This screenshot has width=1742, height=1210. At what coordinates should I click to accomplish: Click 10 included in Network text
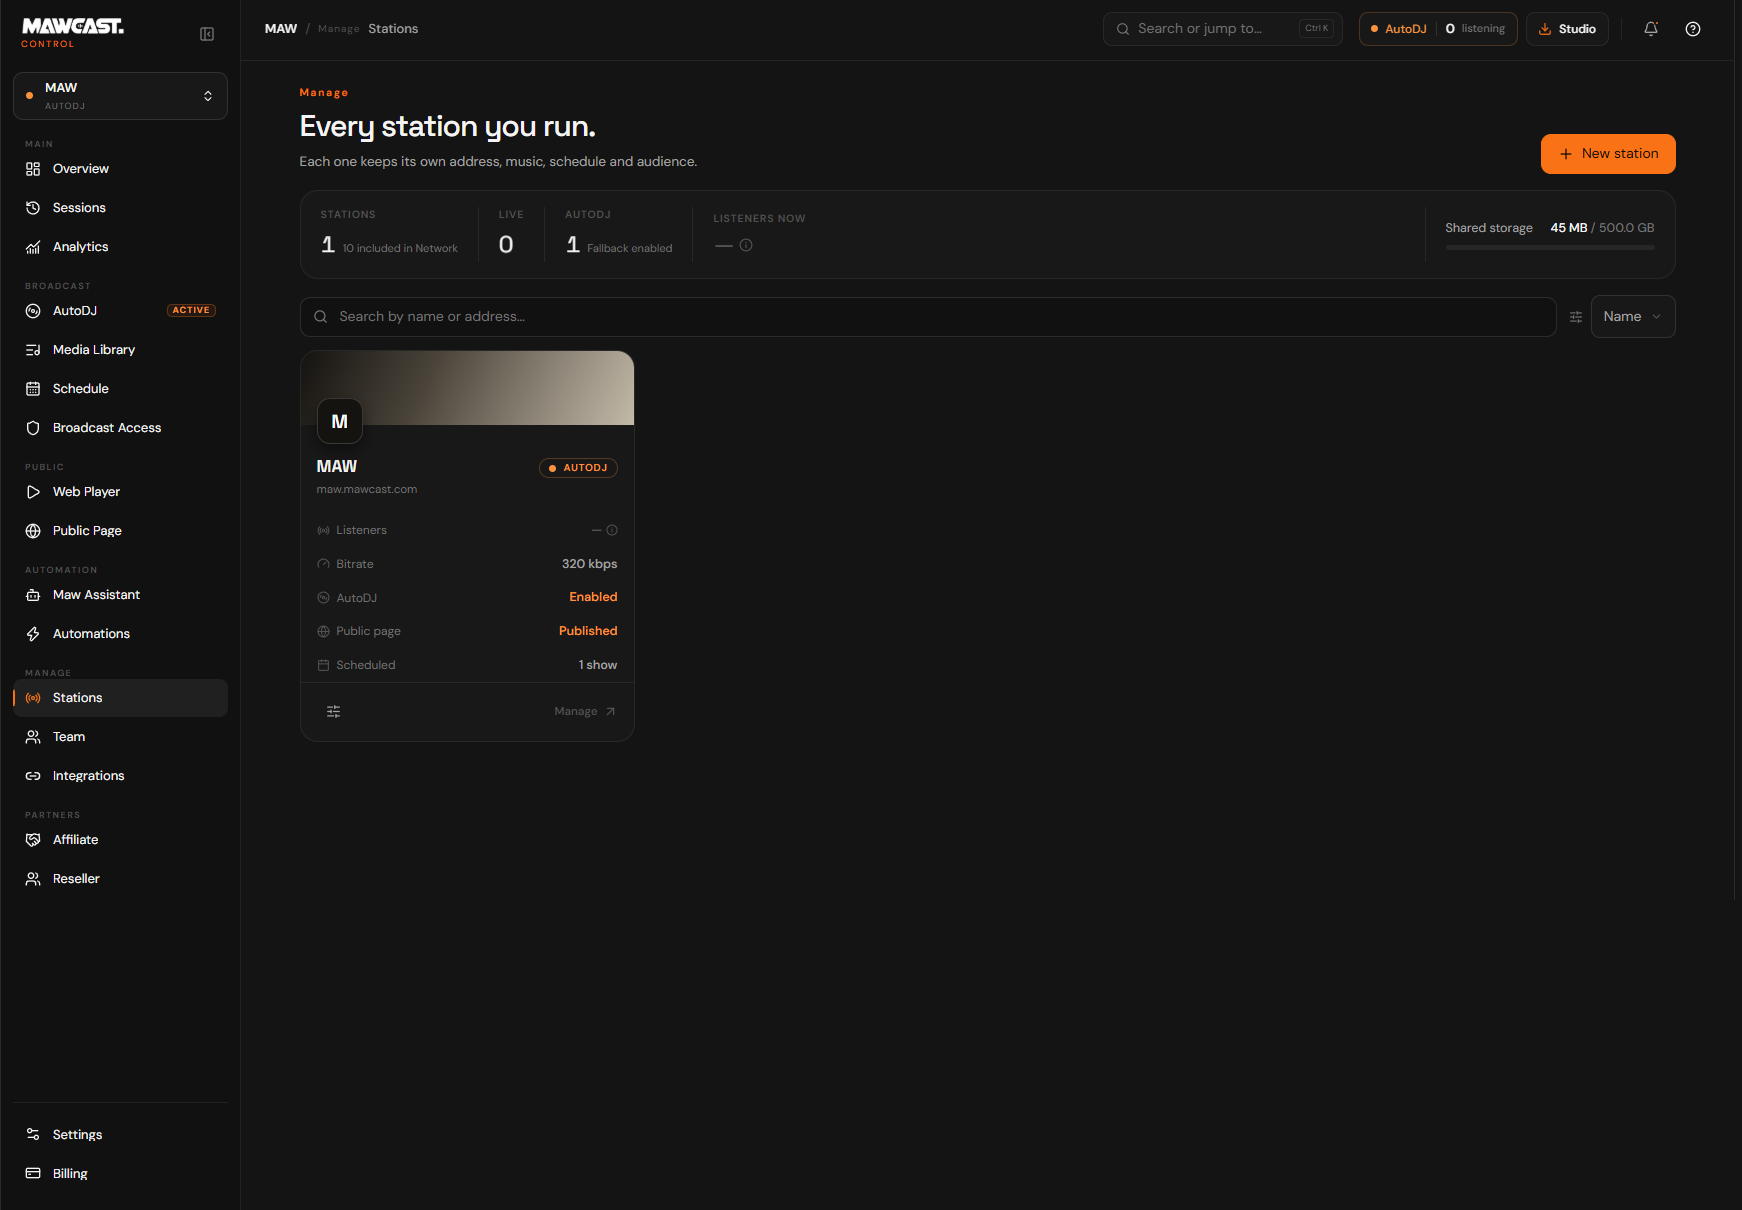(400, 249)
